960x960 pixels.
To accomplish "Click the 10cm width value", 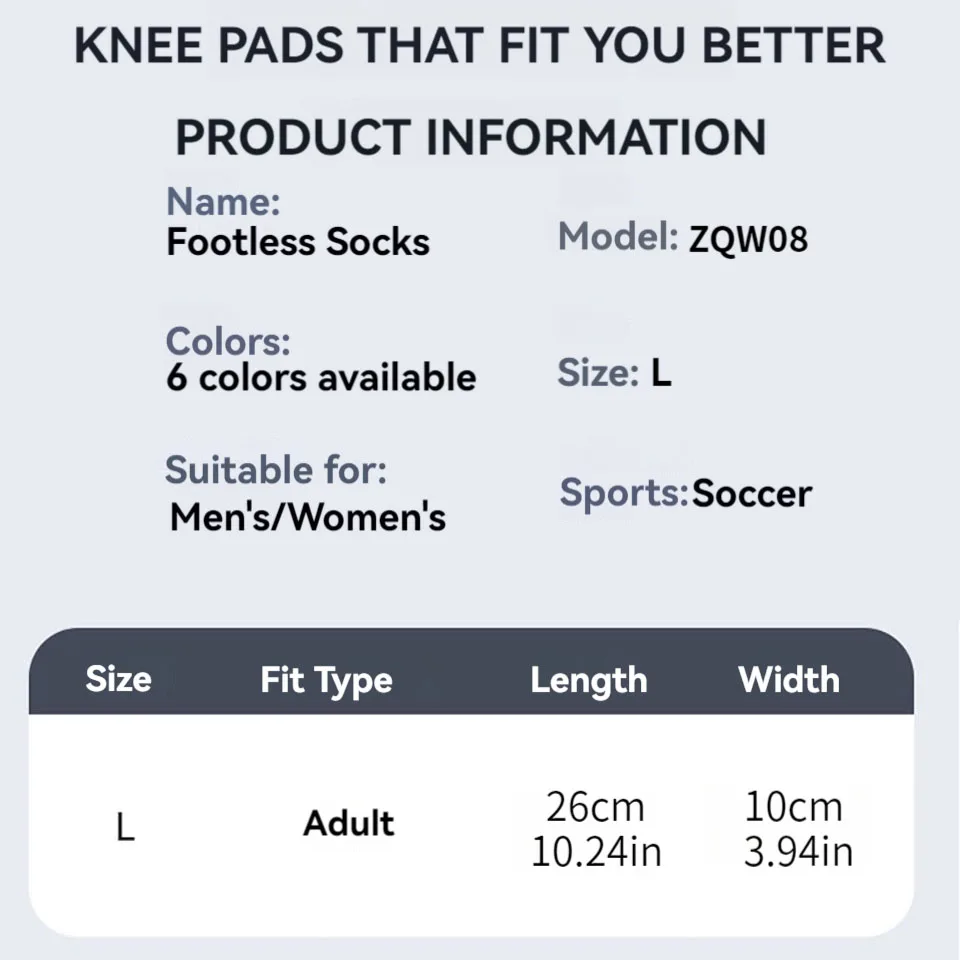I will point(794,806).
